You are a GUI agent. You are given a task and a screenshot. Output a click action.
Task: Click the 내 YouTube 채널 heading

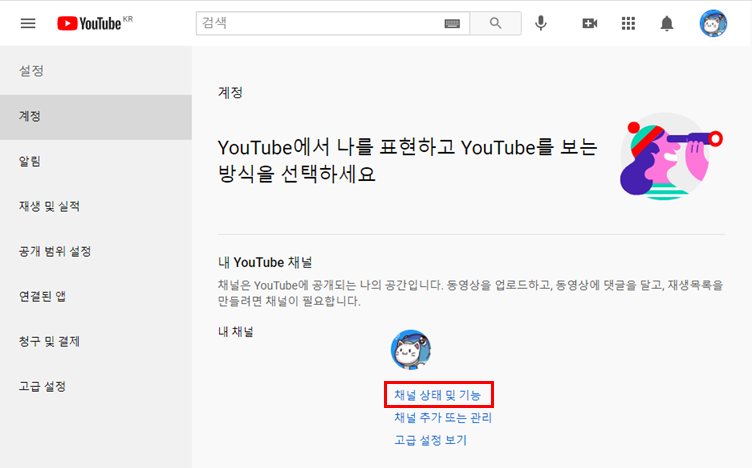265,262
